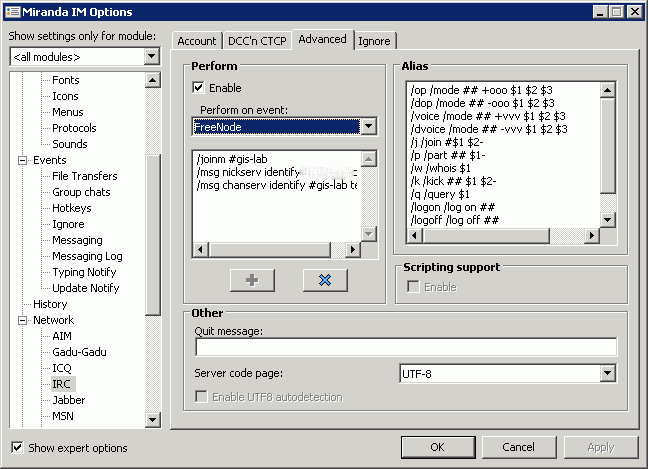Click the plus add-perform button
Viewport: 648px width, 469px height.
252,280
